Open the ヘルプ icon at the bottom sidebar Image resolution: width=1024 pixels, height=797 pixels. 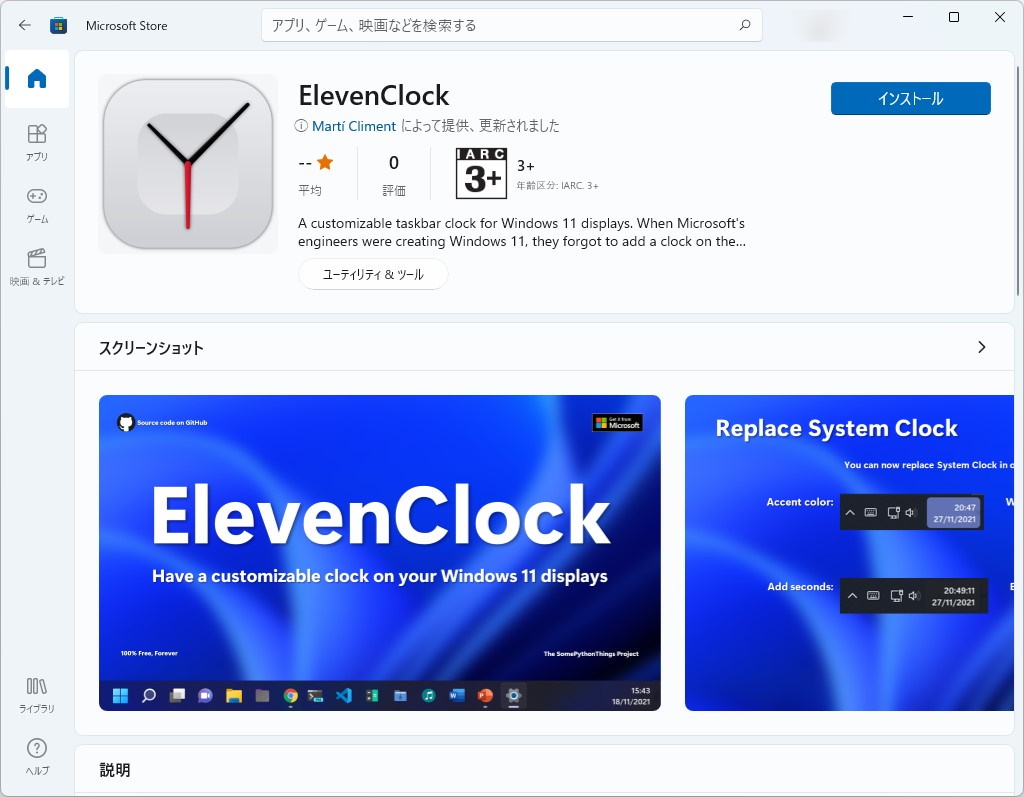[x=36, y=756]
